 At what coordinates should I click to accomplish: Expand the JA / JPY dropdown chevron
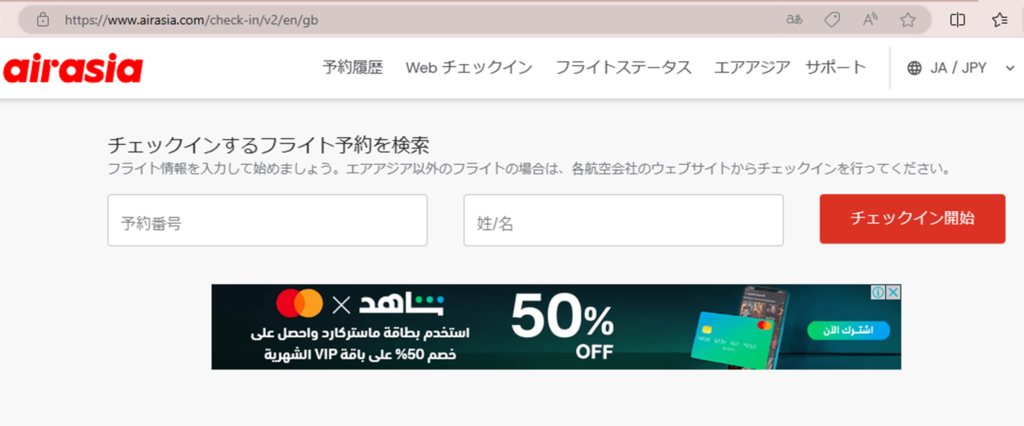coord(1010,68)
